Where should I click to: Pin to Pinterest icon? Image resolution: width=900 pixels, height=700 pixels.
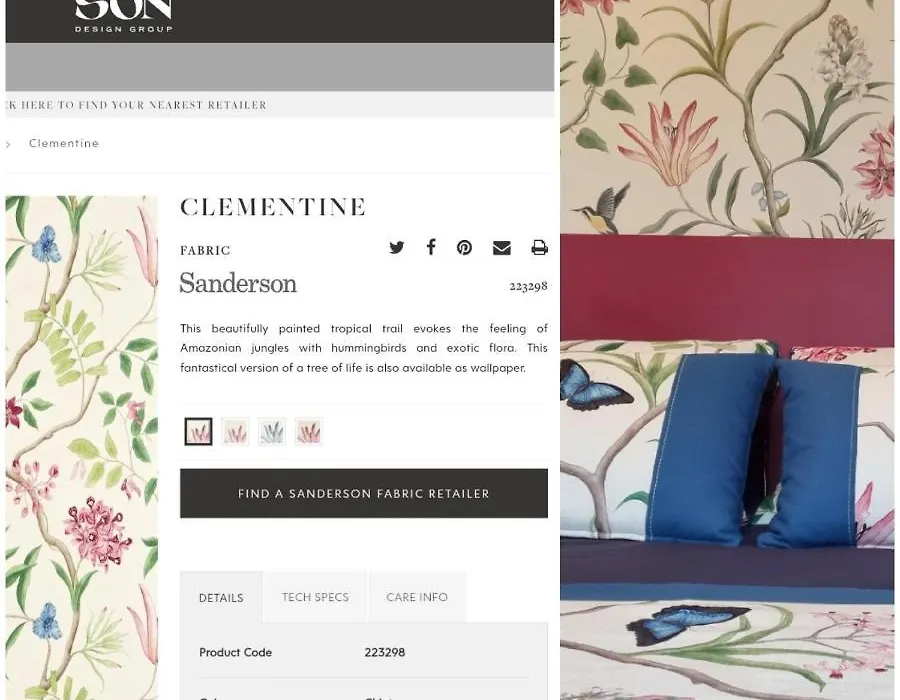point(464,247)
